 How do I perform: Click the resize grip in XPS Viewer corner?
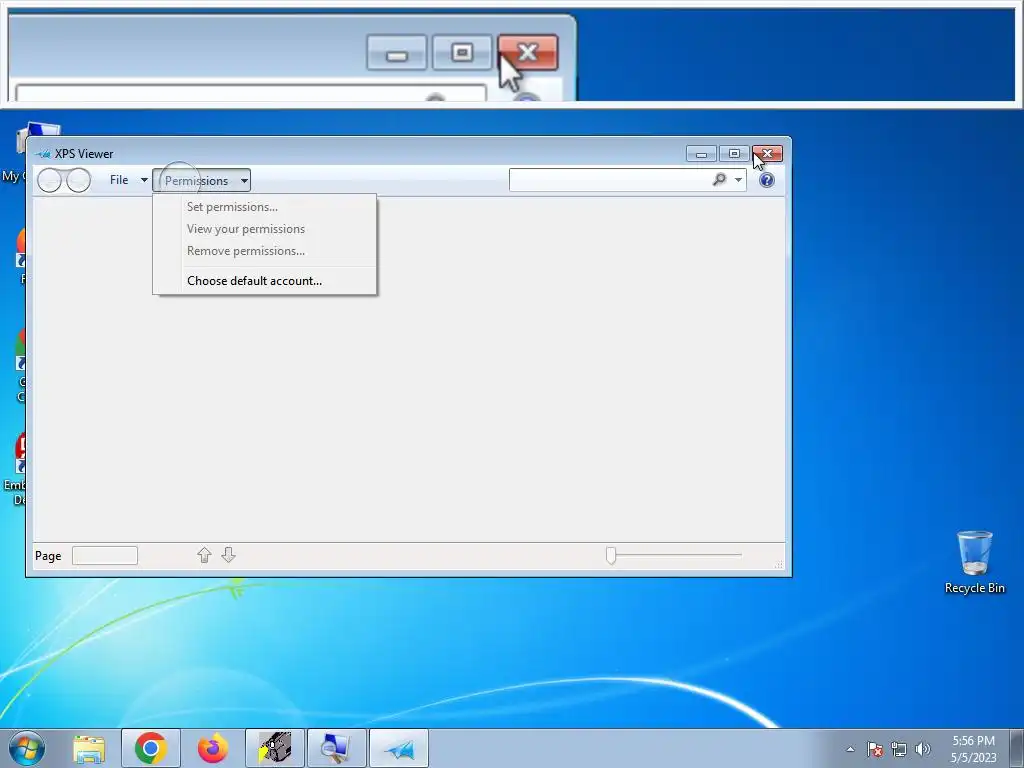pyautogui.click(x=778, y=564)
